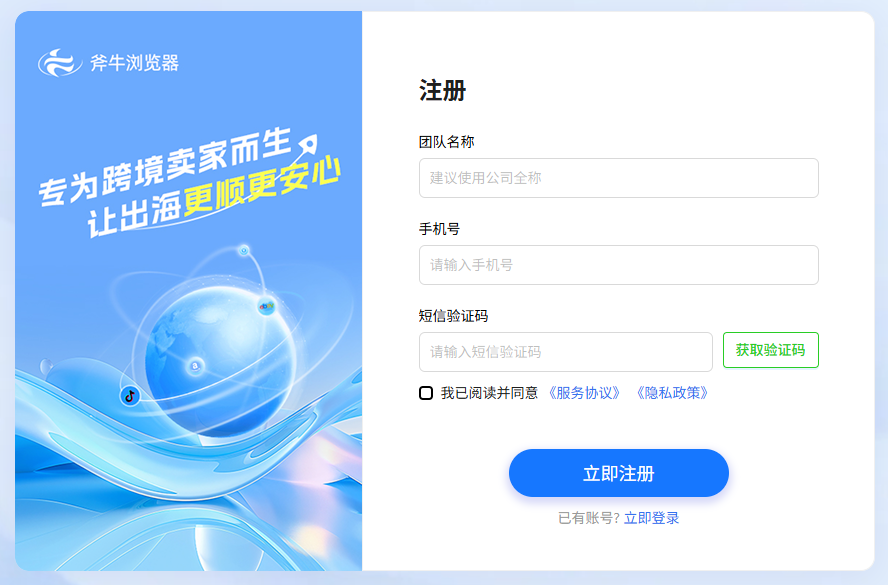Click the small orbiting dot above the globe

(x=244, y=250)
